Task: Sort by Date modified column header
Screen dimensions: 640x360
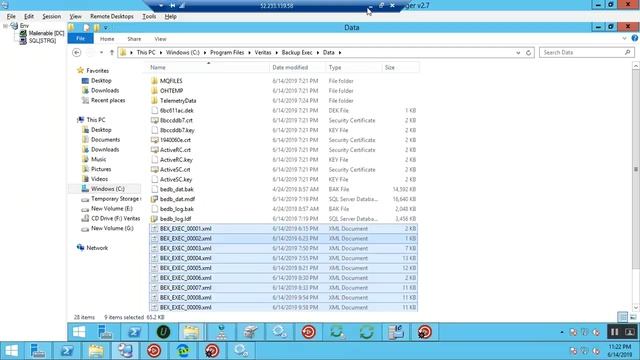Action: pos(297,67)
